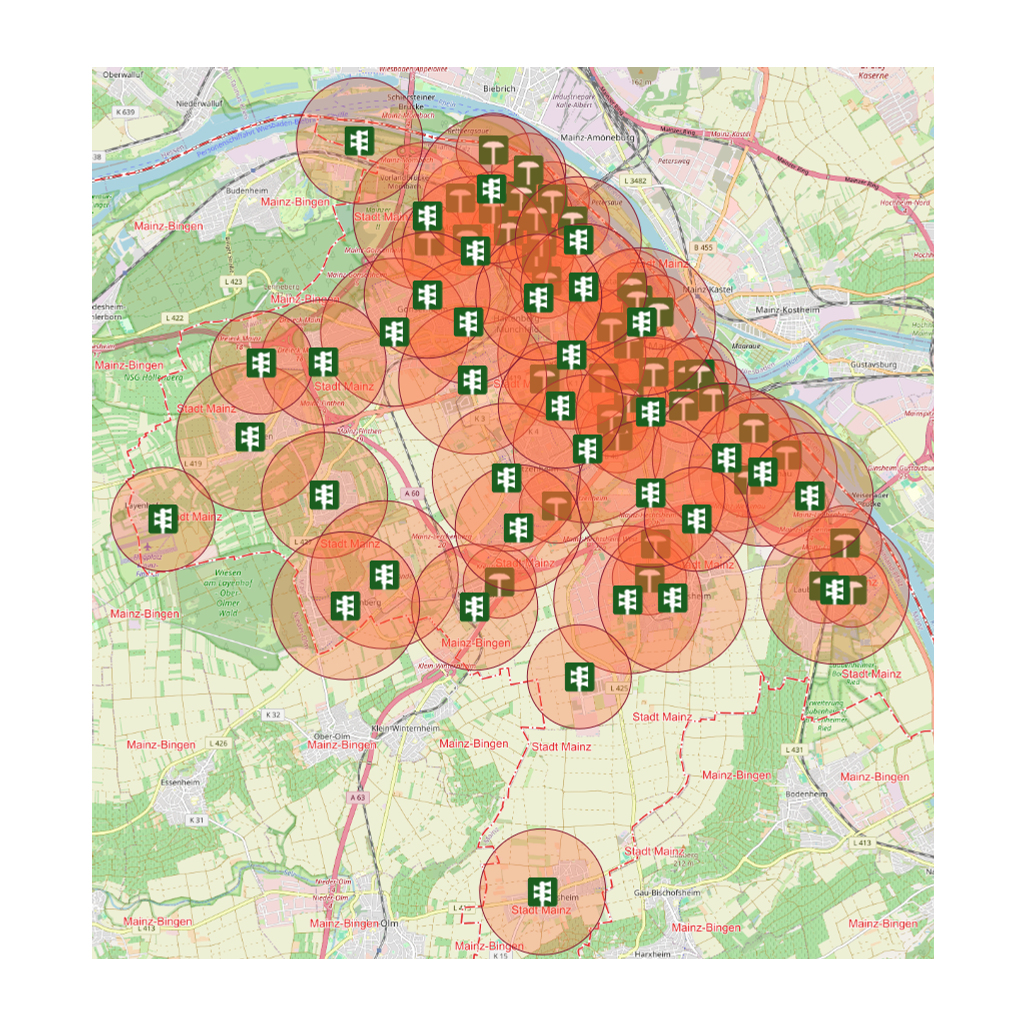
Task: Click the 'Biebrich' label at the top
Action: point(499,88)
